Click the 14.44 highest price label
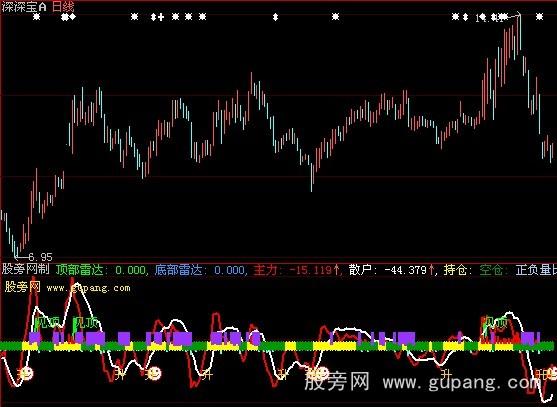The width and height of the screenshot is (557, 407). pos(491,17)
